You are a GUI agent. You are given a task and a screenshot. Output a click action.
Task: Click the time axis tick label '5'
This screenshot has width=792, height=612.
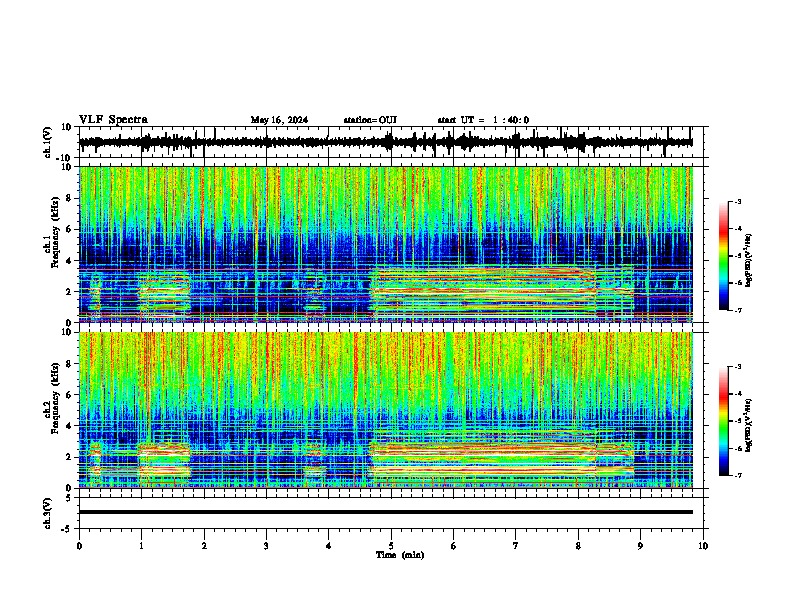pyautogui.click(x=391, y=546)
